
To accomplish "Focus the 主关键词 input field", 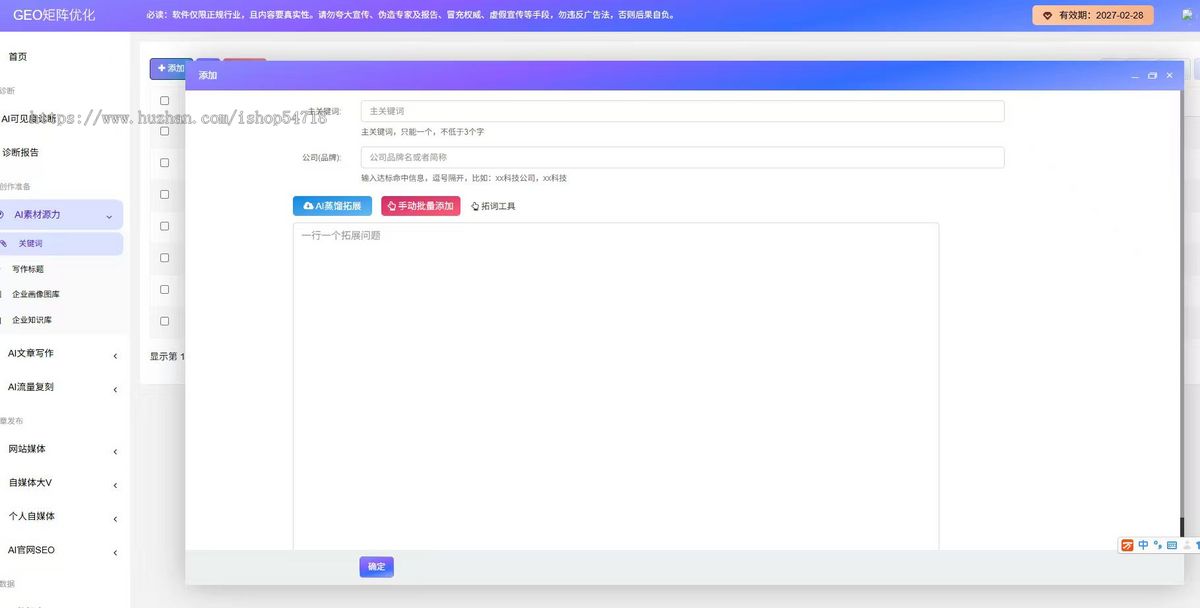I will click(x=682, y=111).
